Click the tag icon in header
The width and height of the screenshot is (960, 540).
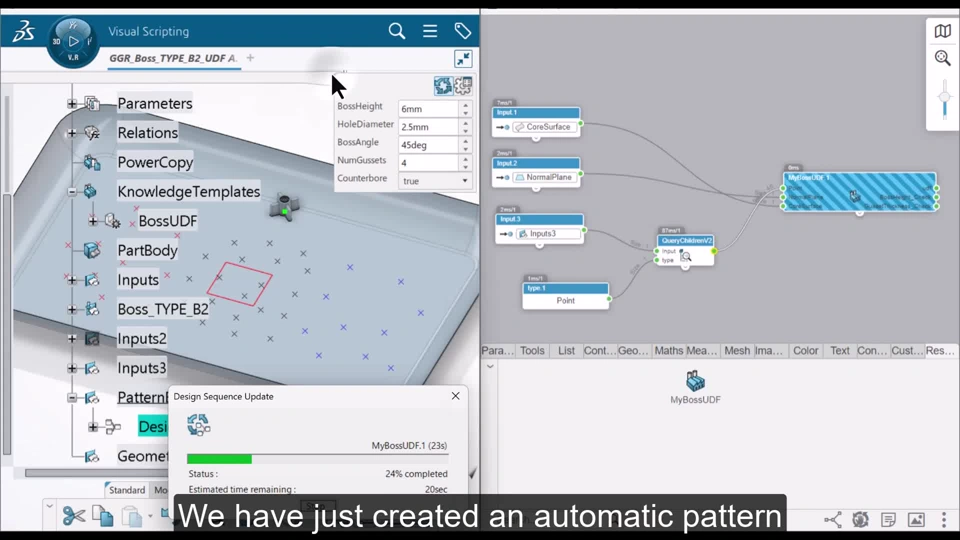pos(462,31)
